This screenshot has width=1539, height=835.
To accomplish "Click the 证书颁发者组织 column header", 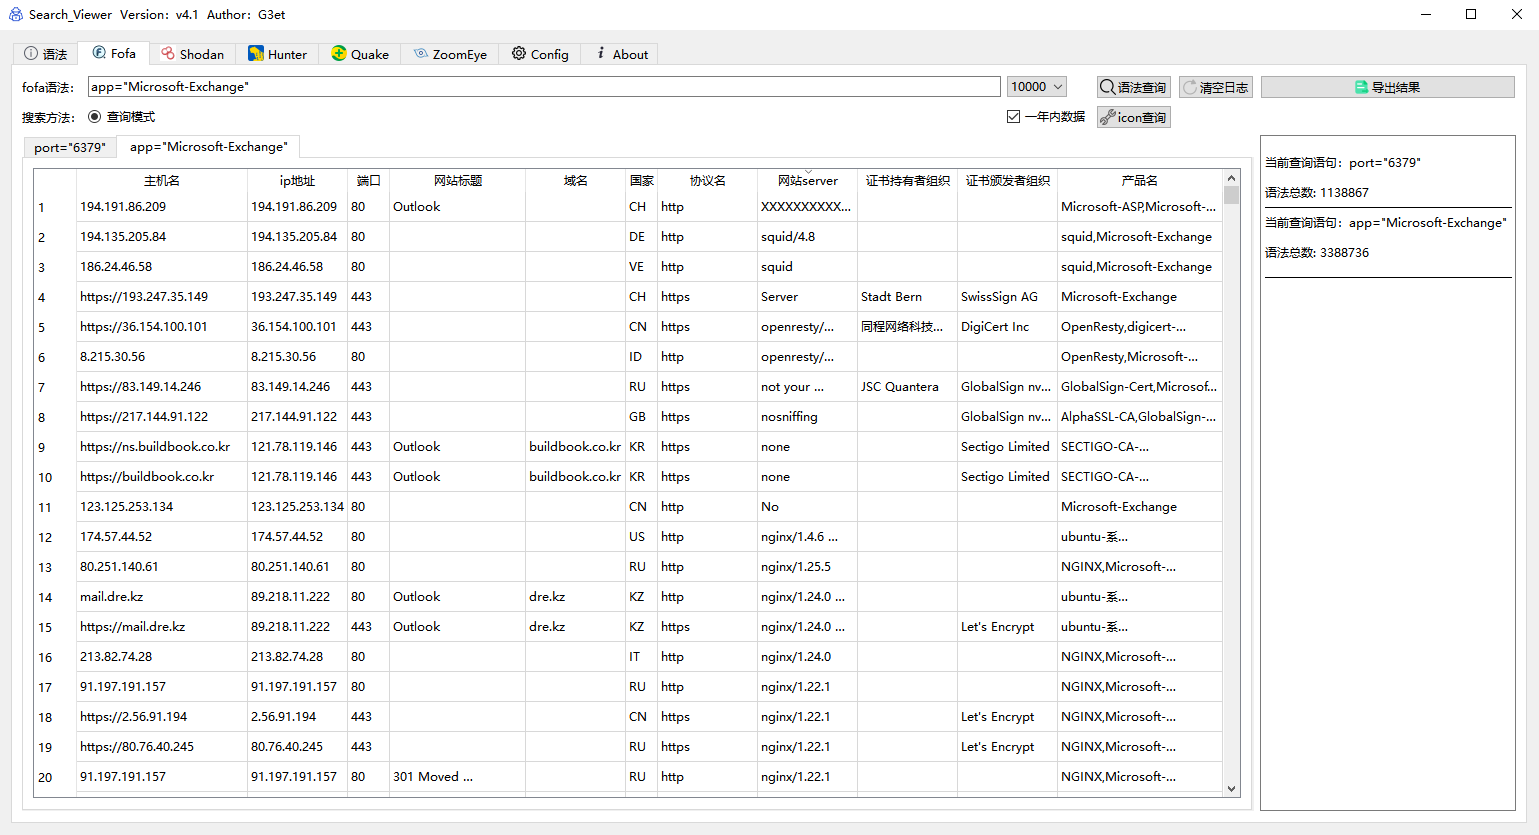I will pyautogui.click(x=1008, y=181).
